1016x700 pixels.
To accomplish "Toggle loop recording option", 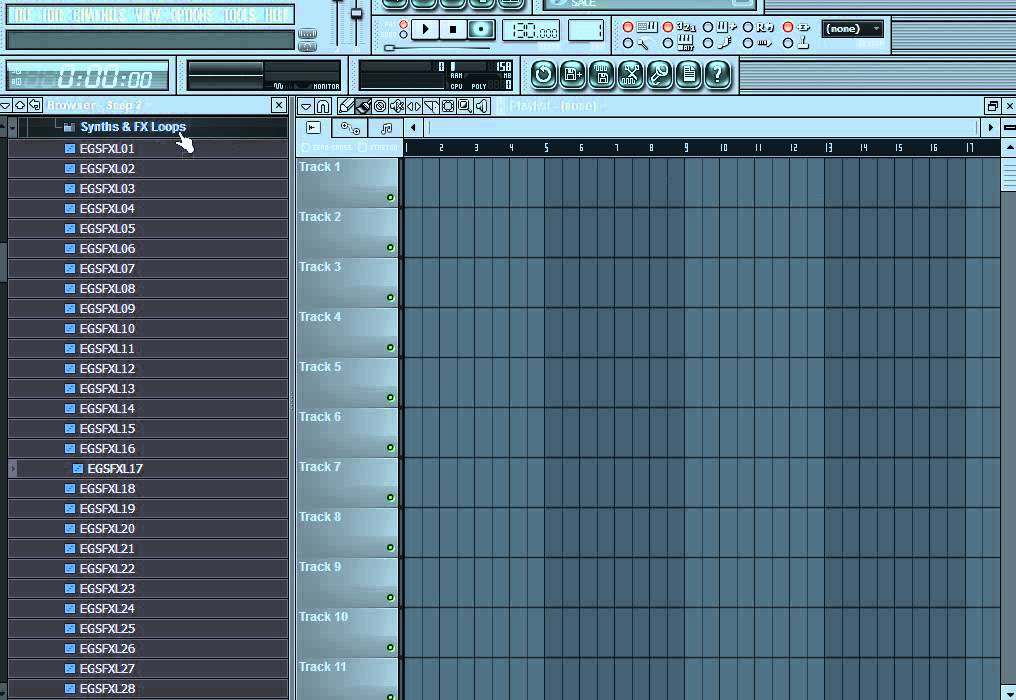I will coord(748,27).
